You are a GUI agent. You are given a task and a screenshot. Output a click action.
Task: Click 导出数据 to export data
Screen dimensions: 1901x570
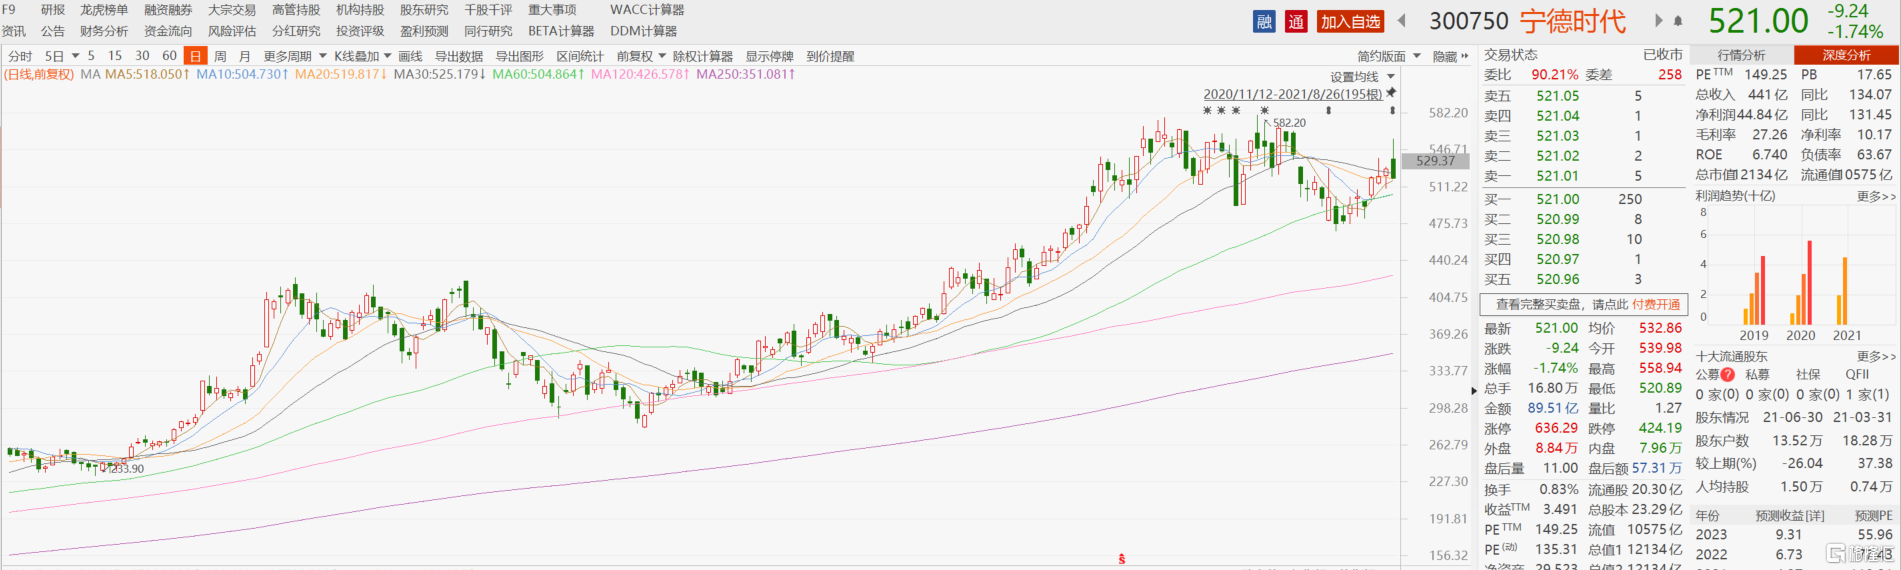point(459,57)
